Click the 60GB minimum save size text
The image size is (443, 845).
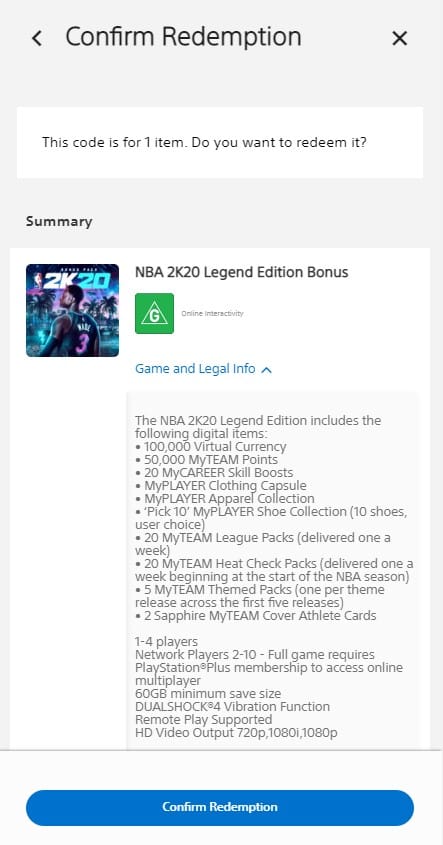(208, 694)
